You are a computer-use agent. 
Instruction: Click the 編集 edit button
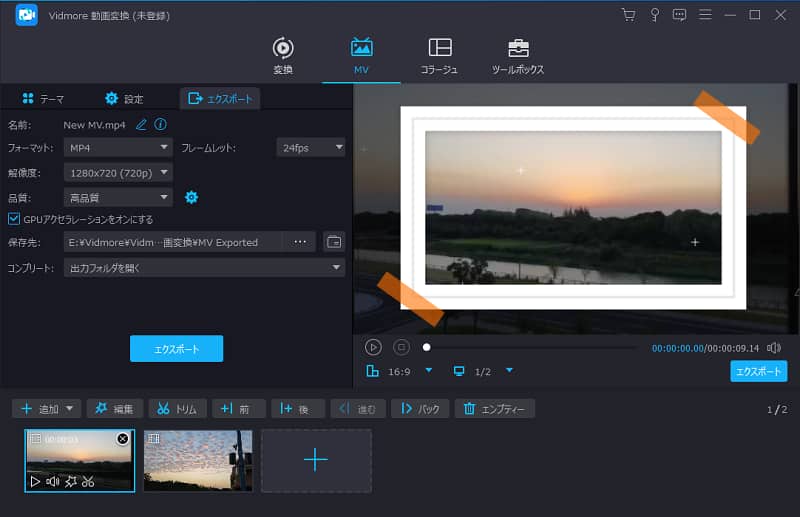[x=115, y=409]
